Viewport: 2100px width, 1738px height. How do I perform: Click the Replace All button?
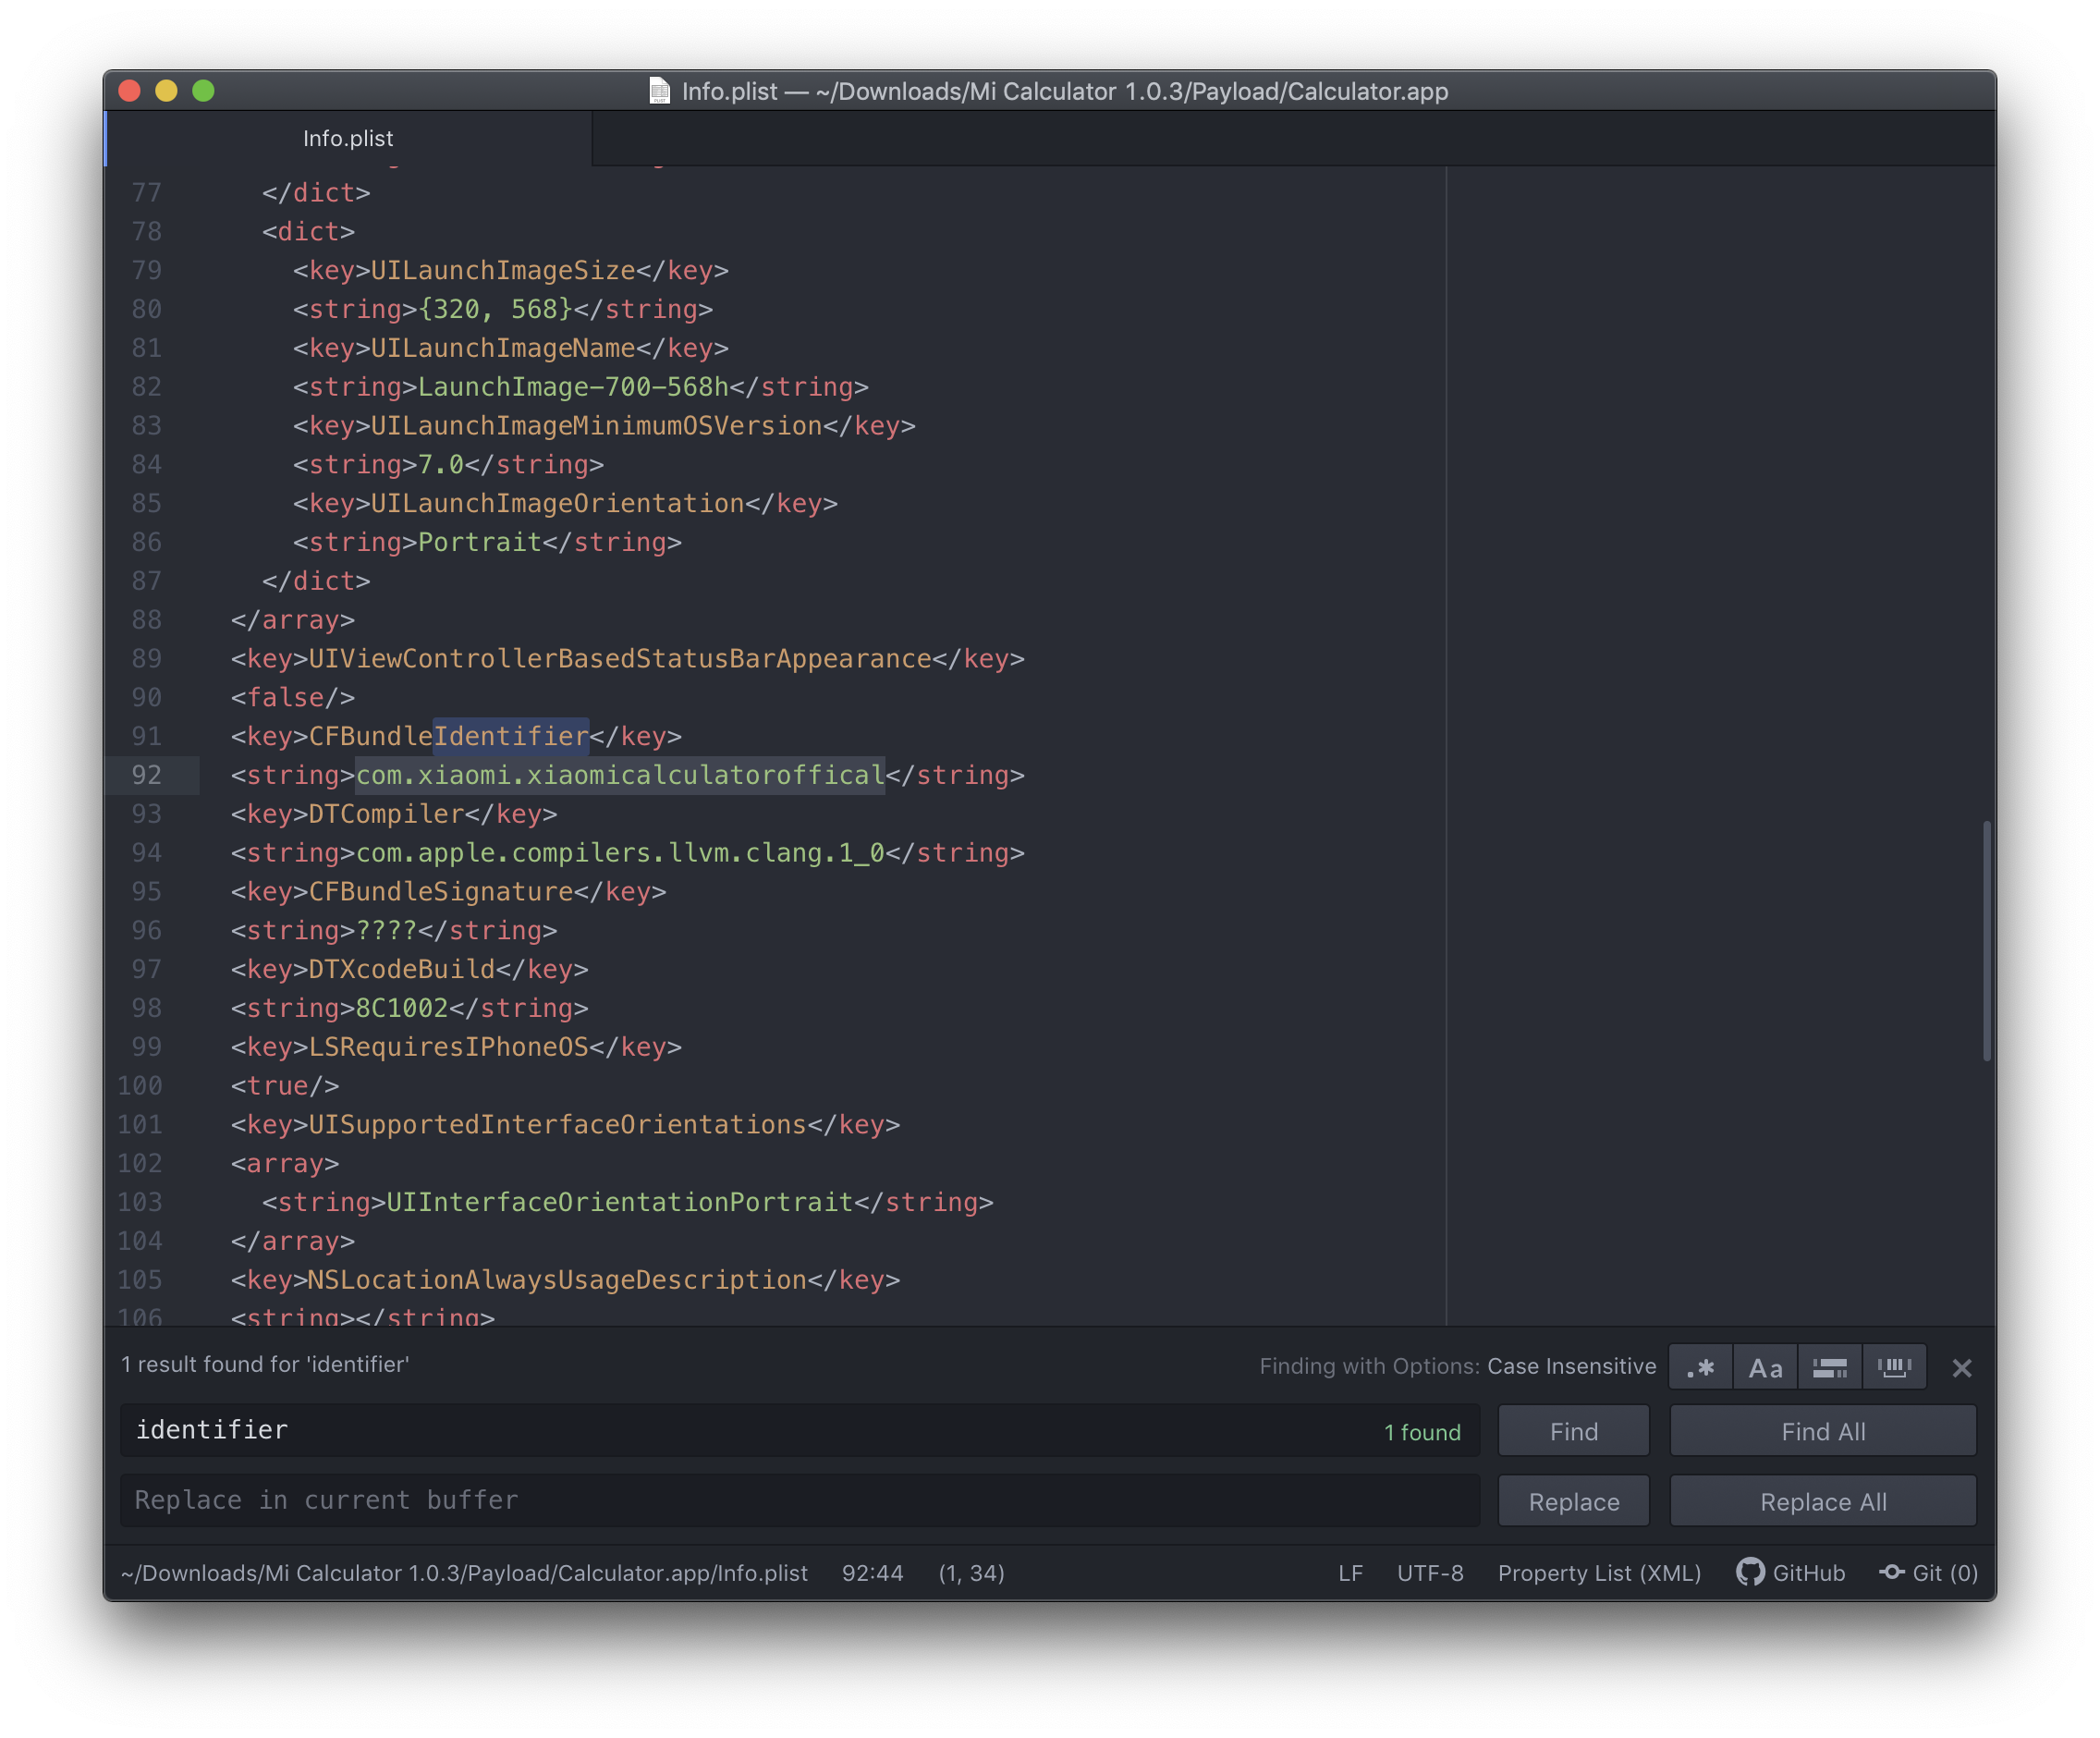tap(1822, 1501)
